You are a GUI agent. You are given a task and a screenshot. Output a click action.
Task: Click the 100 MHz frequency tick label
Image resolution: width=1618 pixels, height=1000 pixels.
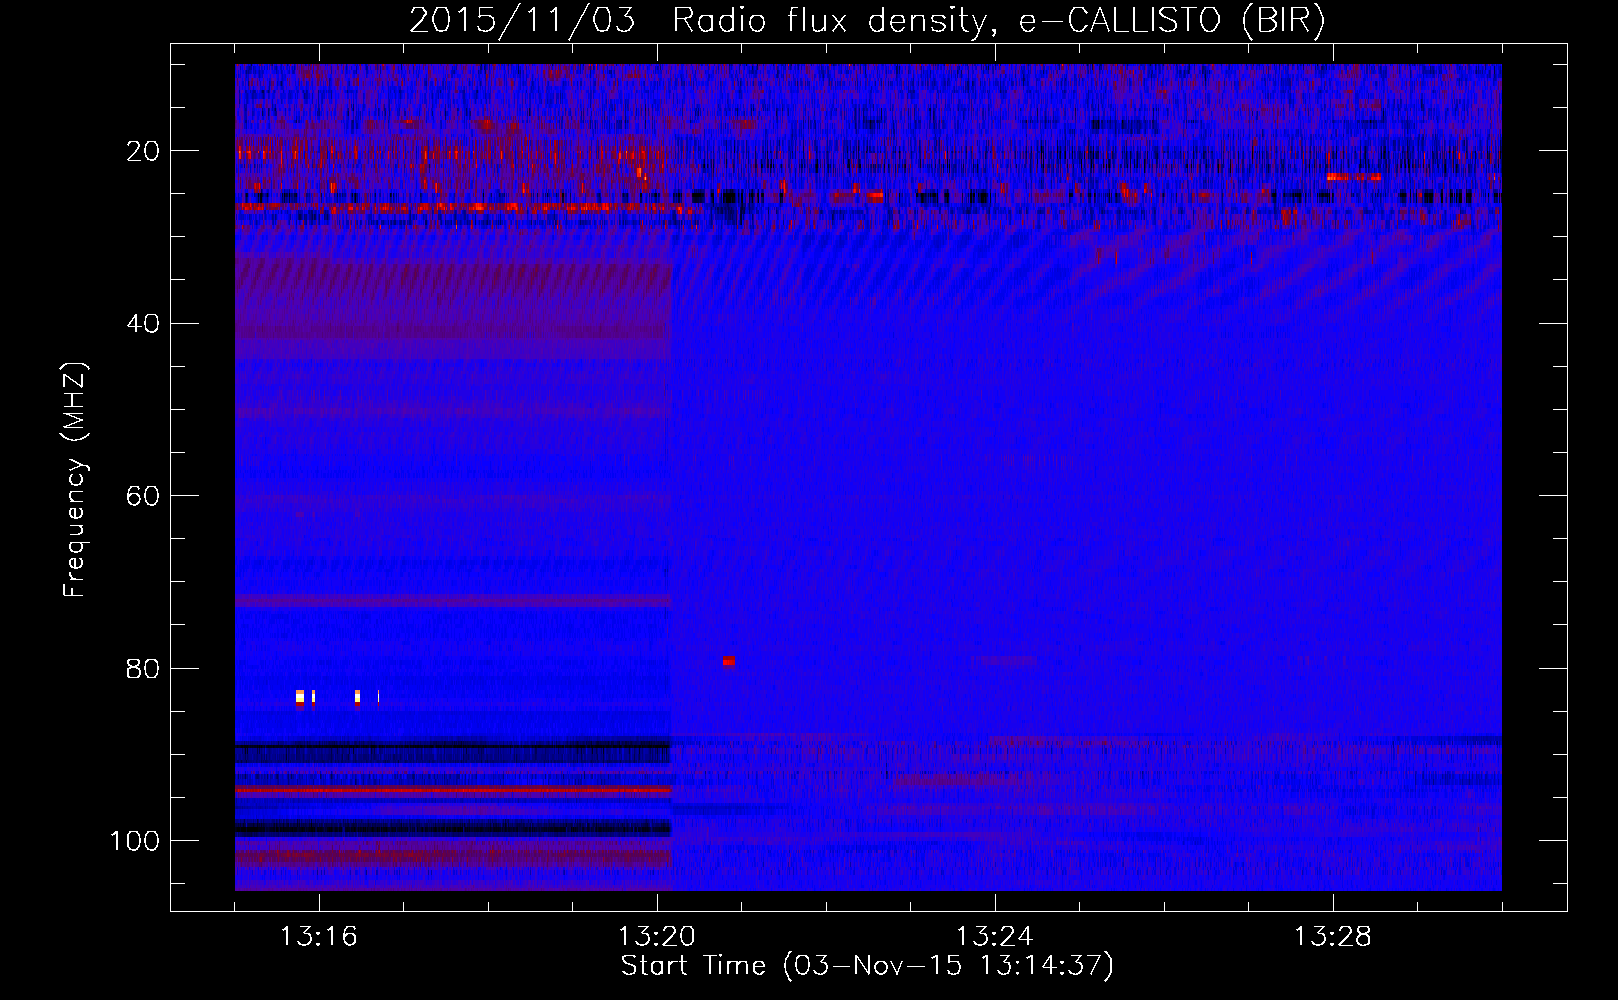135,841
